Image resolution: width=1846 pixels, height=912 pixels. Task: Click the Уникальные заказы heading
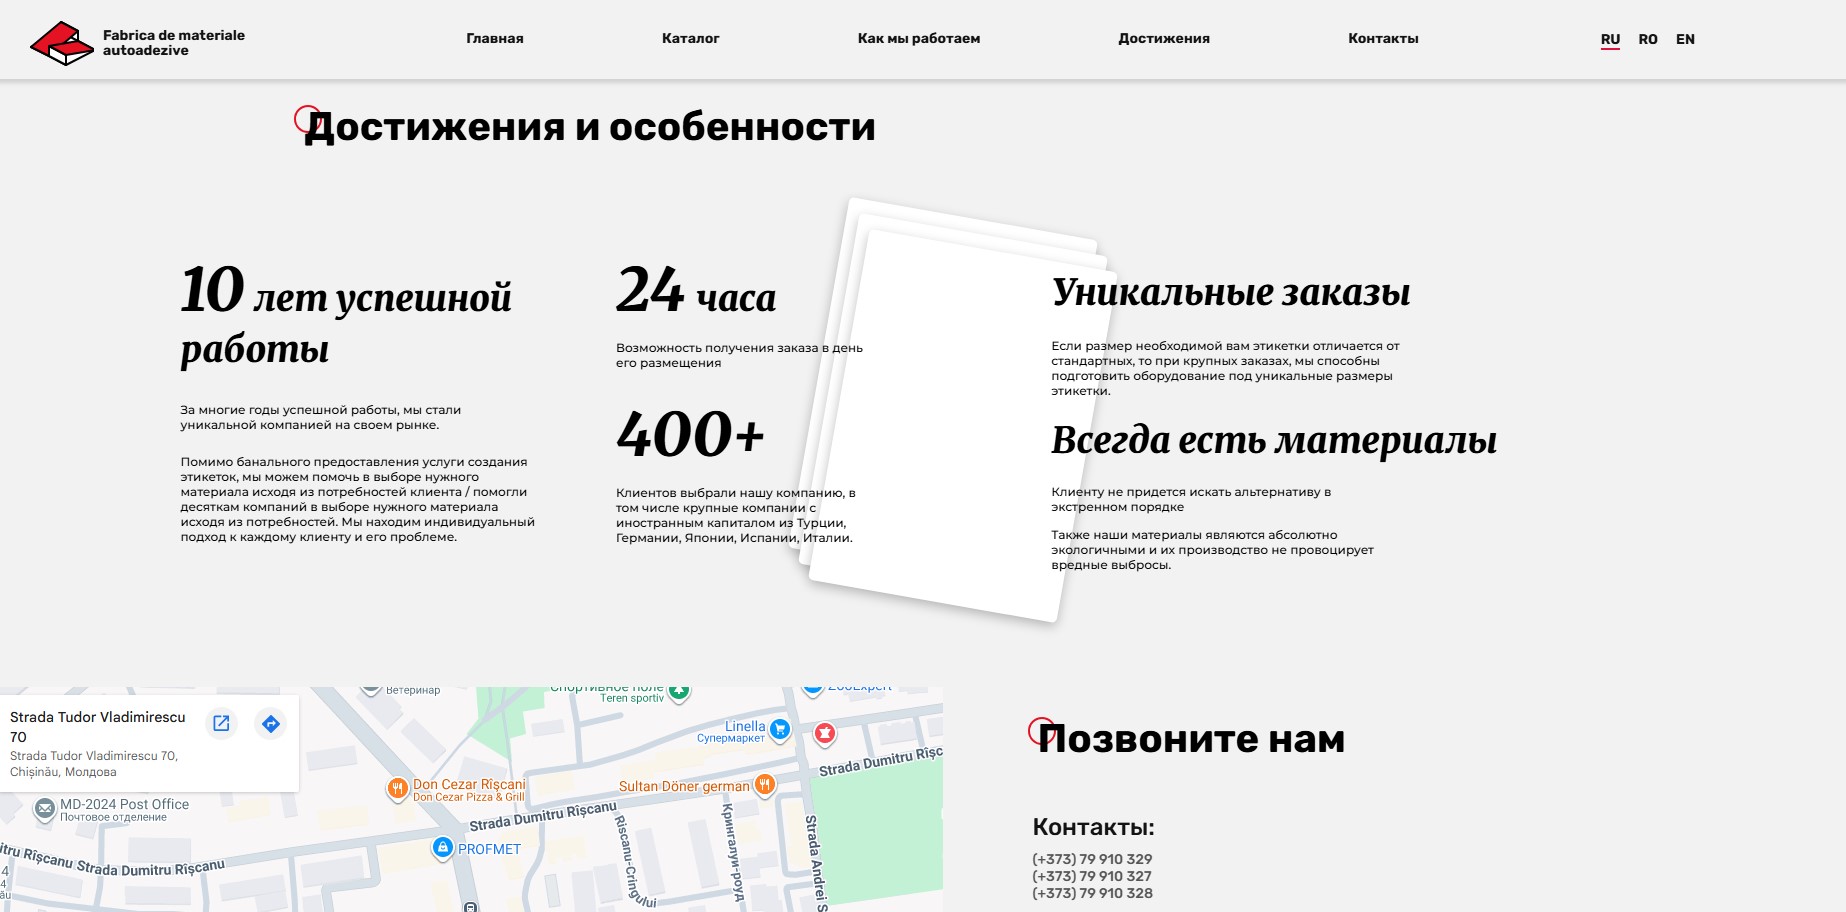click(x=1231, y=292)
